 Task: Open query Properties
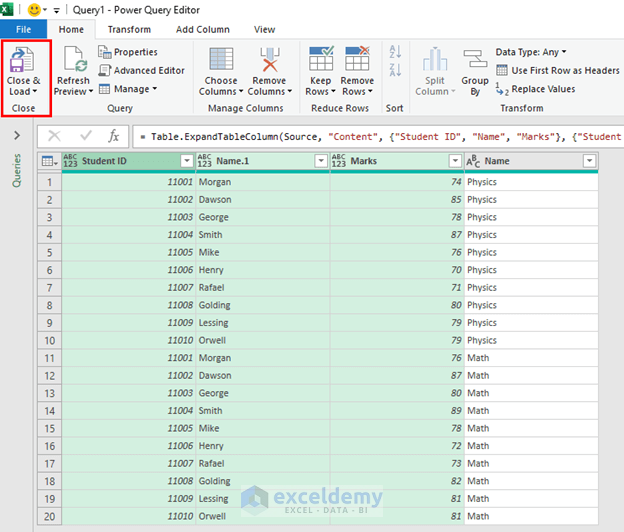point(128,52)
